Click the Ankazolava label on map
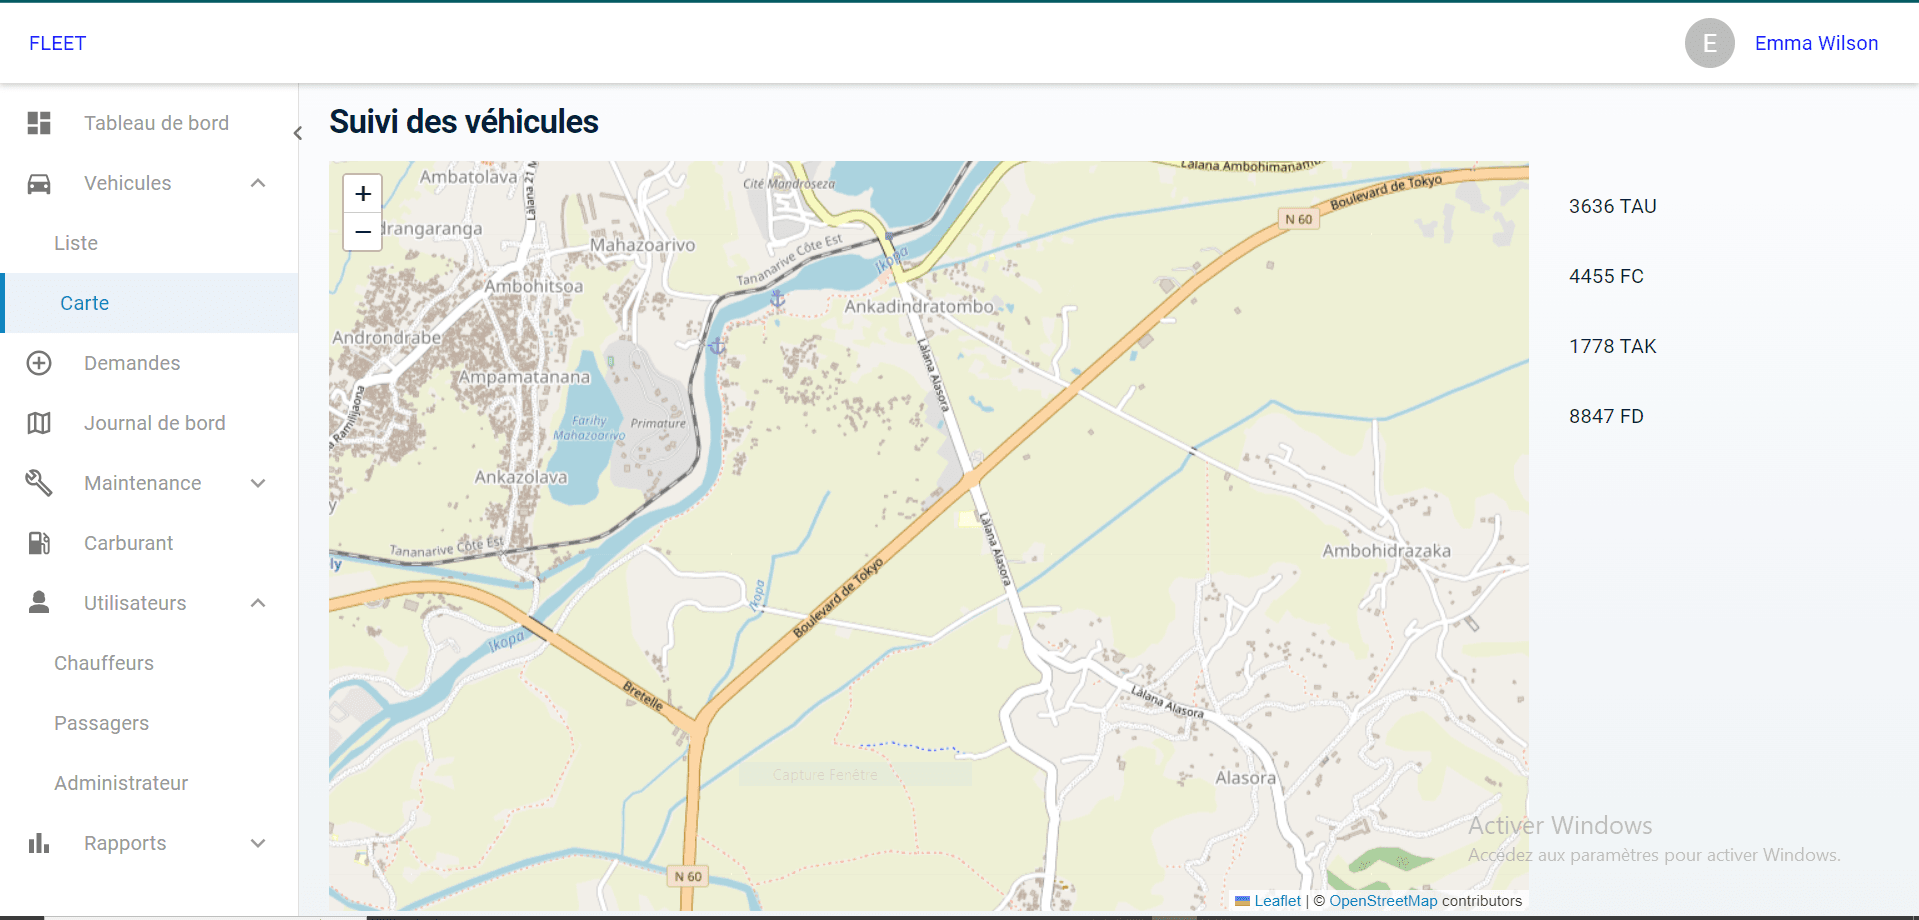1919x920 pixels. coord(521,477)
